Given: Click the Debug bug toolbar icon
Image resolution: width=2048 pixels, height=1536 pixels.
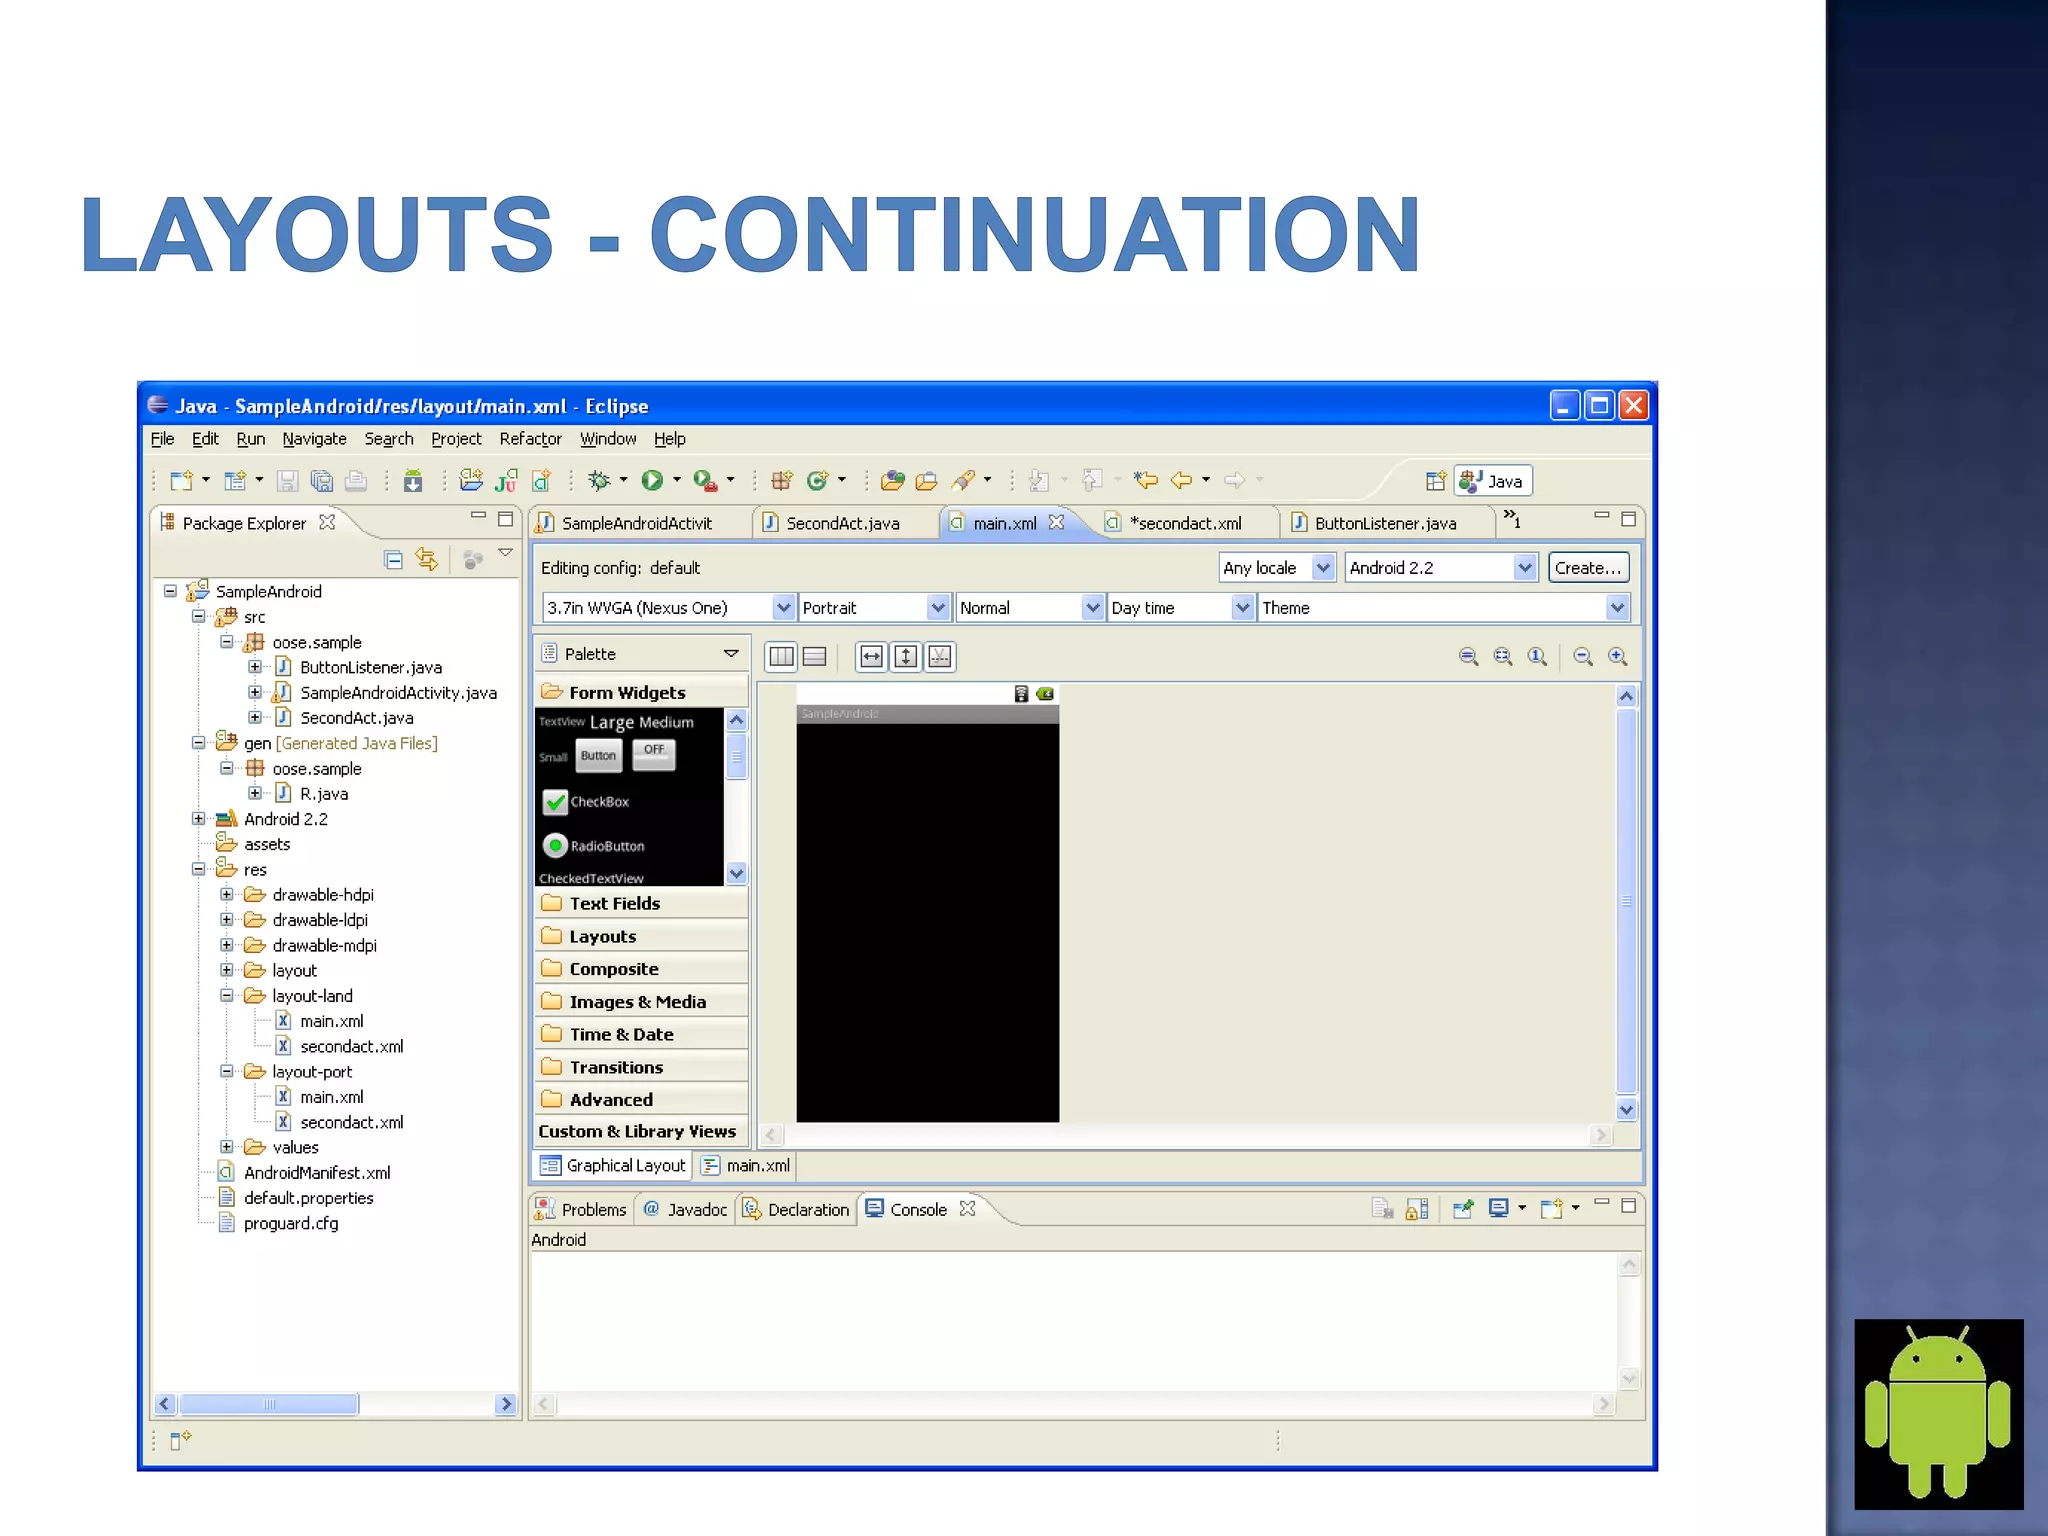Looking at the screenshot, I should point(599,481).
